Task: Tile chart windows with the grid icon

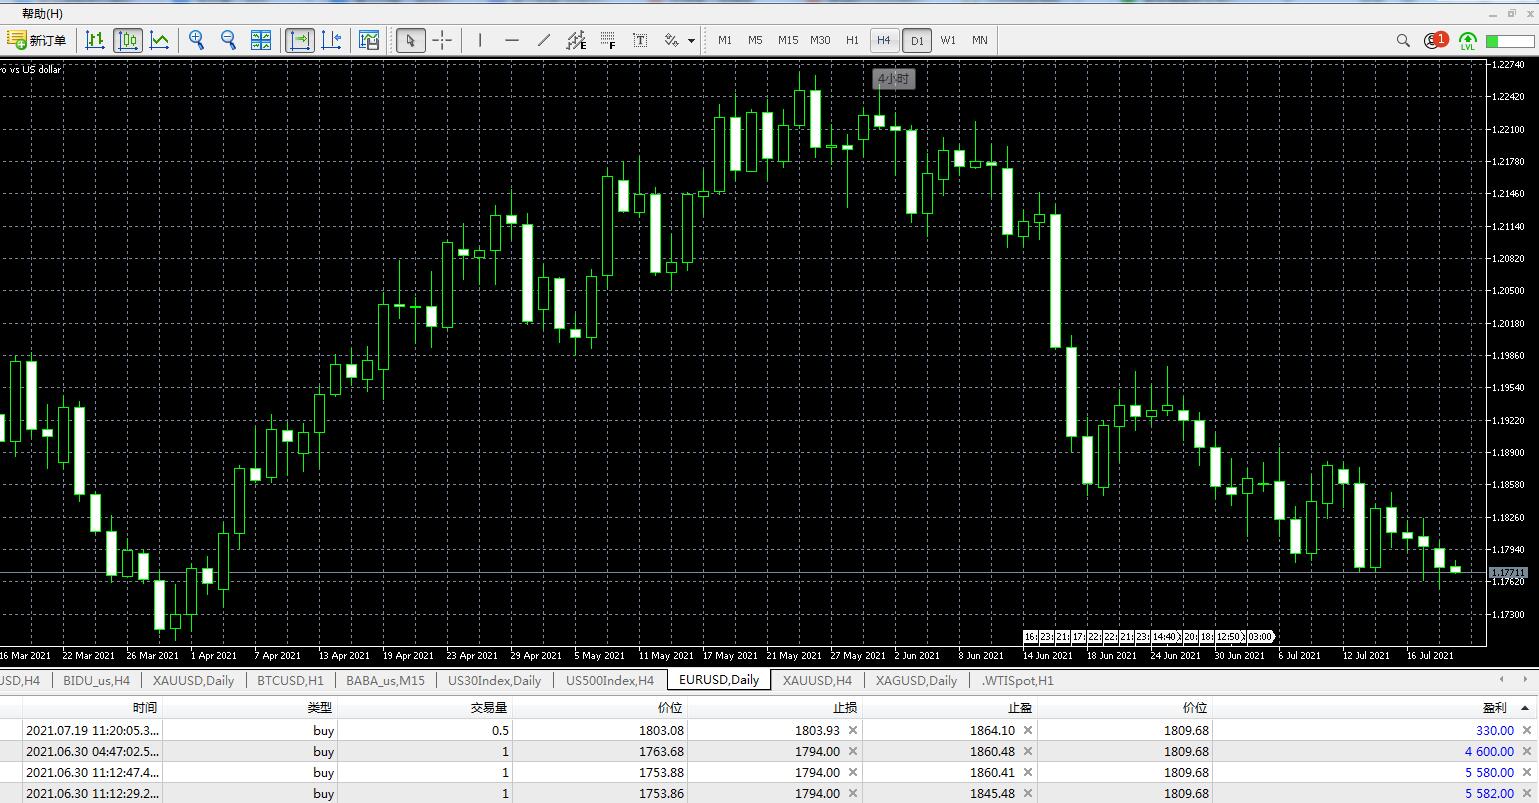Action: click(x=261, y=40)
